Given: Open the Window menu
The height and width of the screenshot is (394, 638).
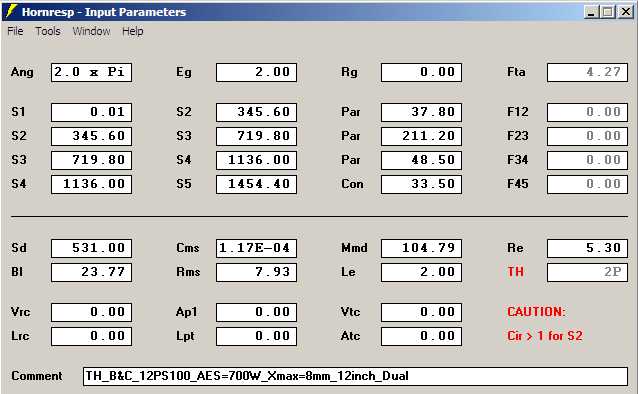Looking at the screenshot, I should [91, 31].
